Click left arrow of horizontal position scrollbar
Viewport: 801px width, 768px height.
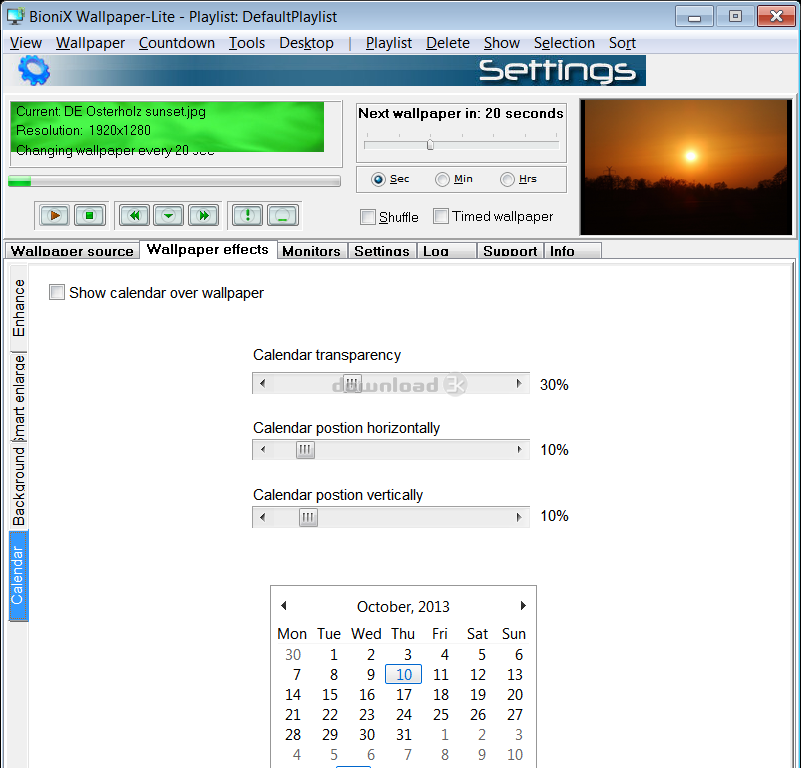pyautogui.click(x=263, y=450)
